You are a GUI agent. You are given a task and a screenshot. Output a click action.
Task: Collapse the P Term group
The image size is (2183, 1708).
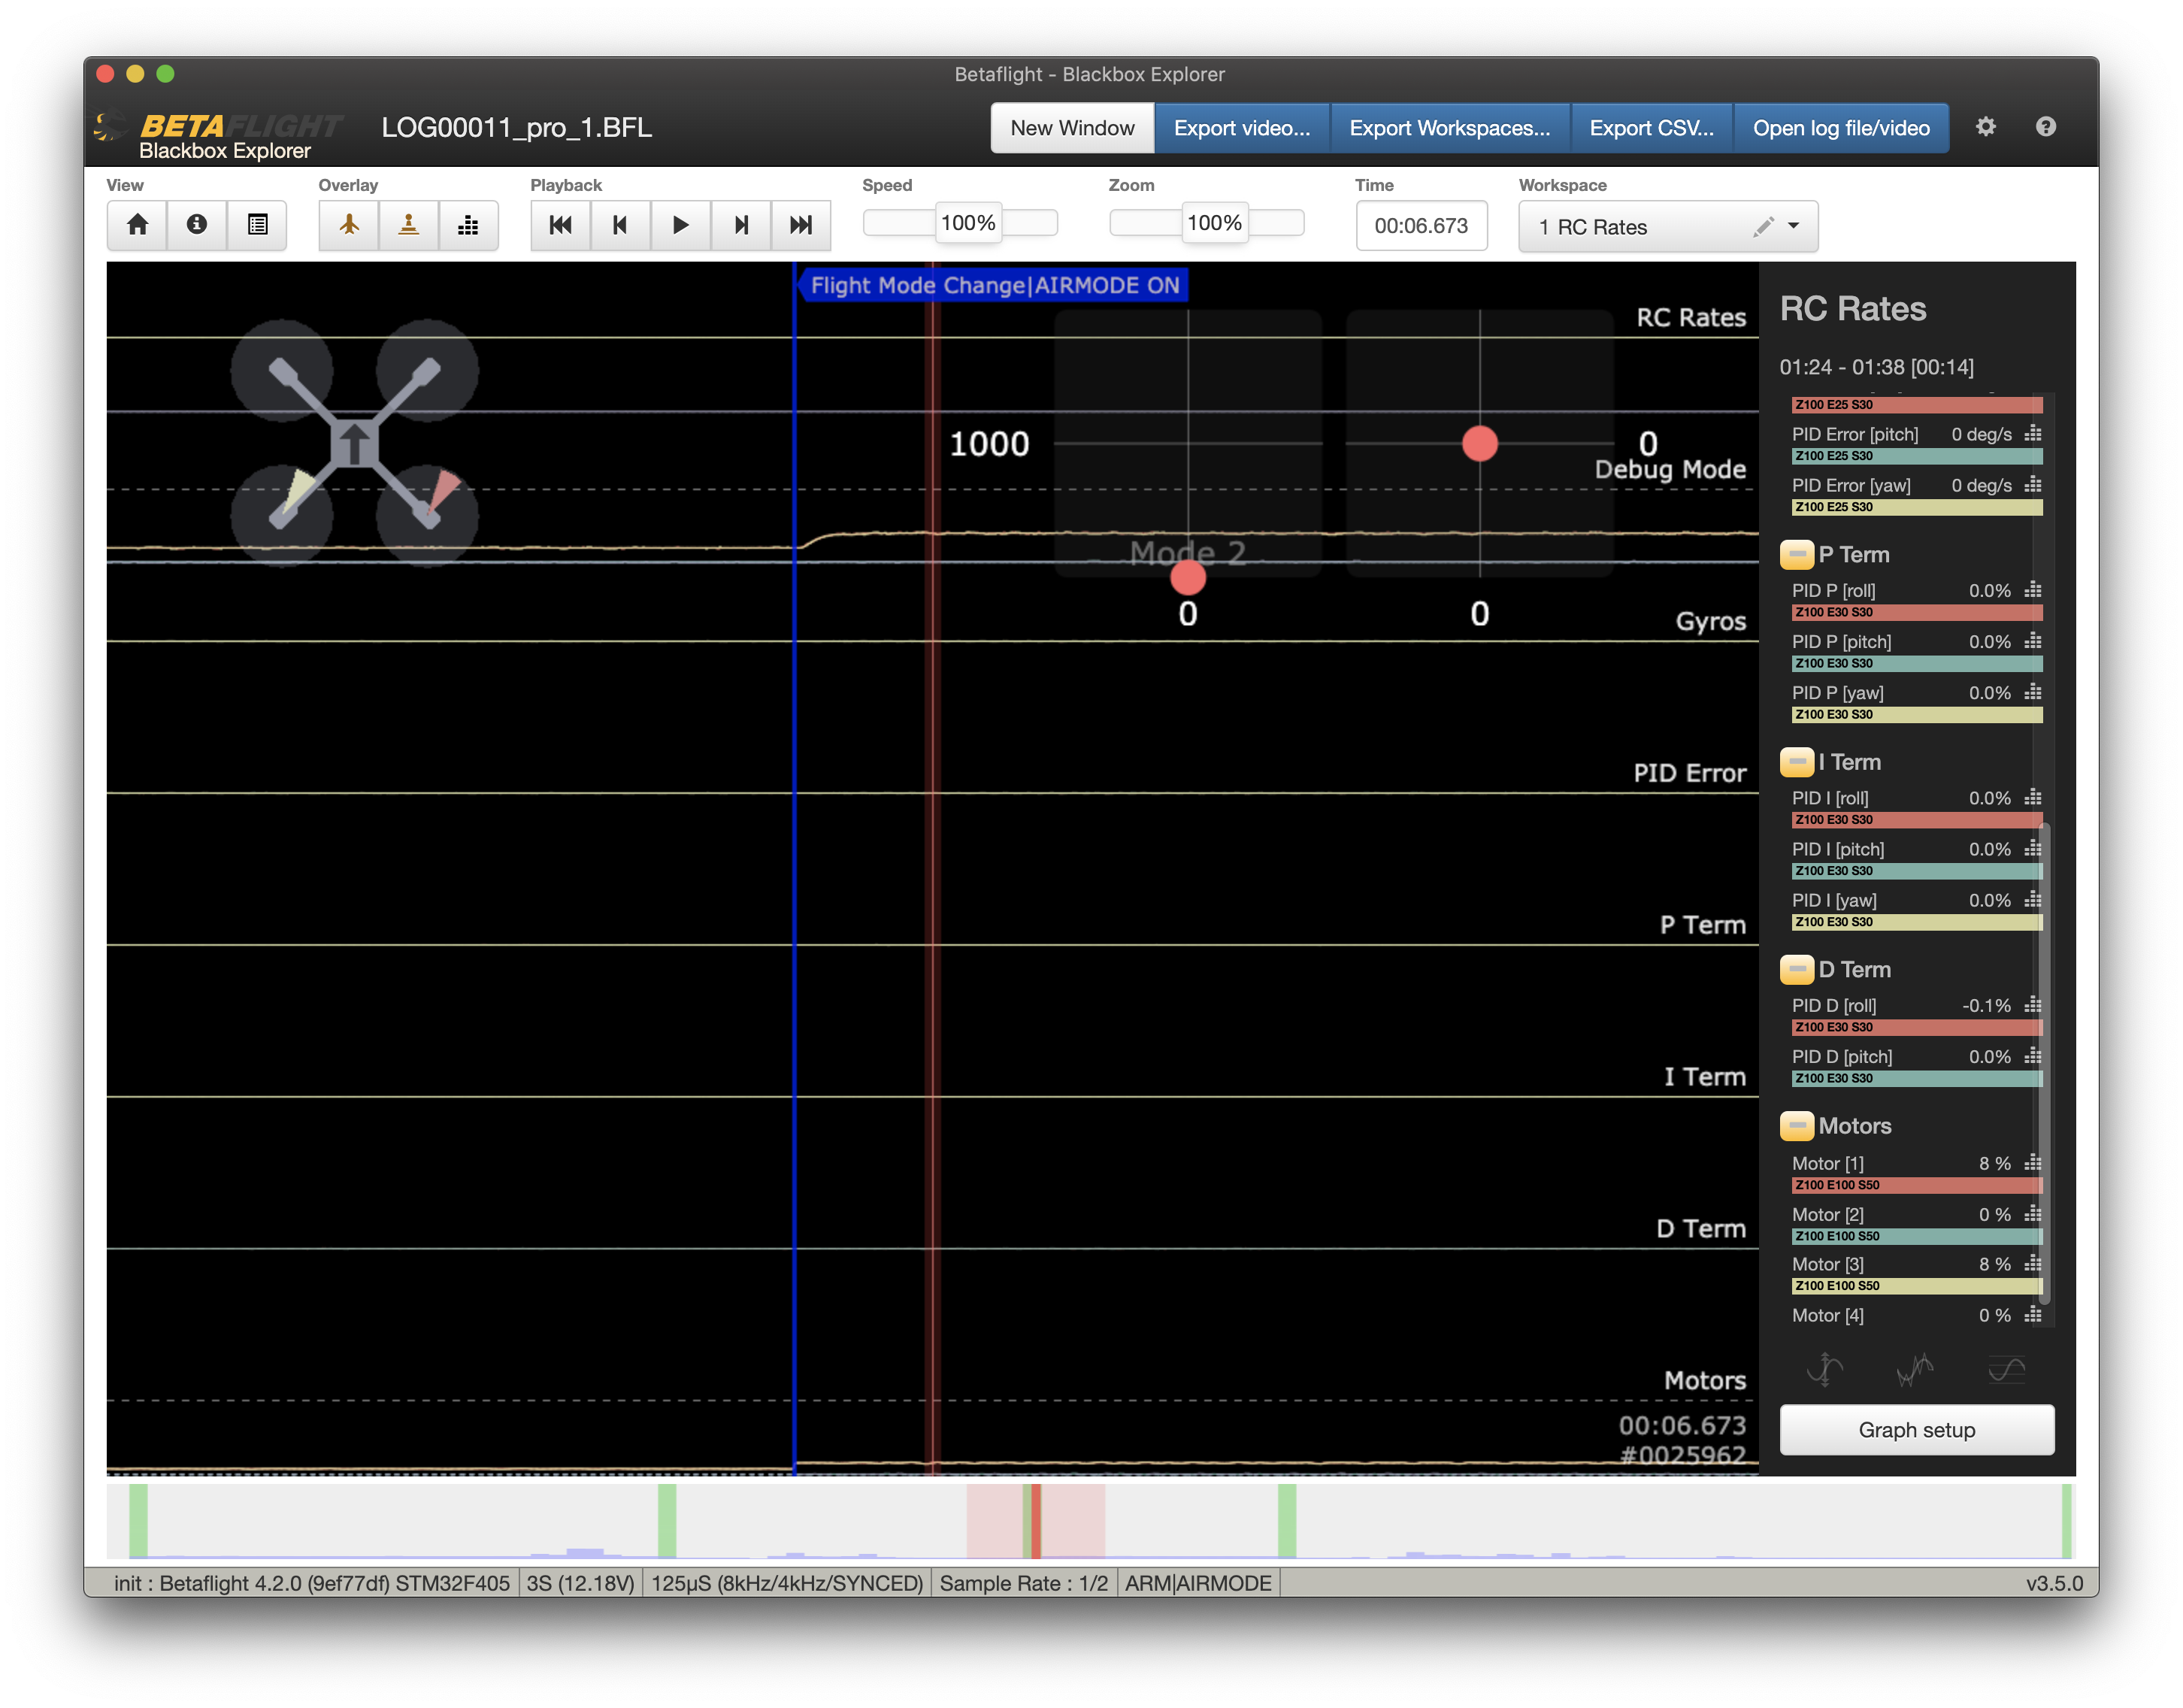pos(1798,554)
